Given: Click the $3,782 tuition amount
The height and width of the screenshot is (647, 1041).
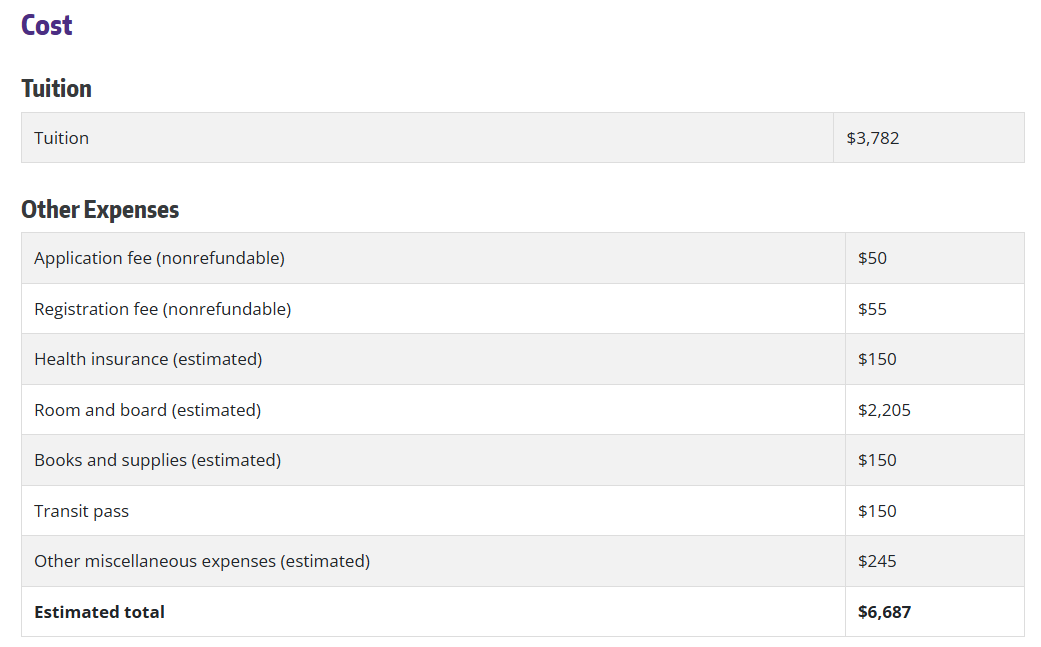Looking at the screenshot, I should tap(872, 138).
